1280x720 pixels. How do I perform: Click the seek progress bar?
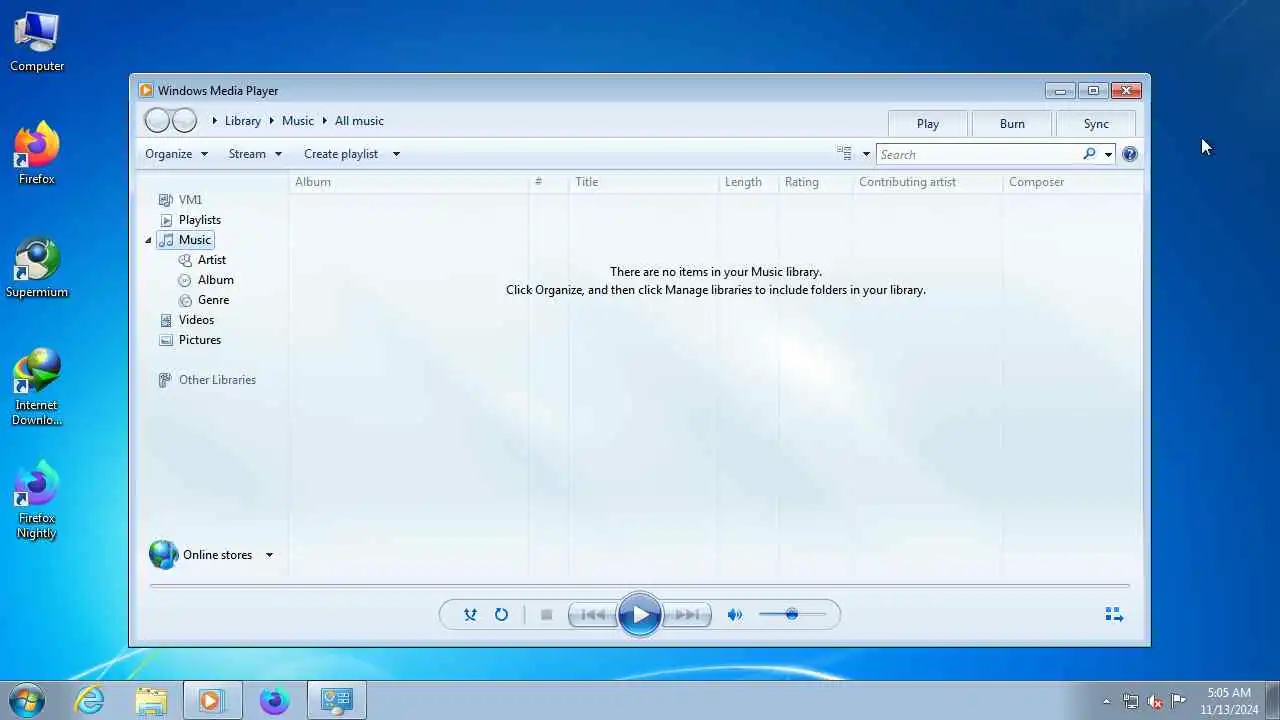point(640,585)
